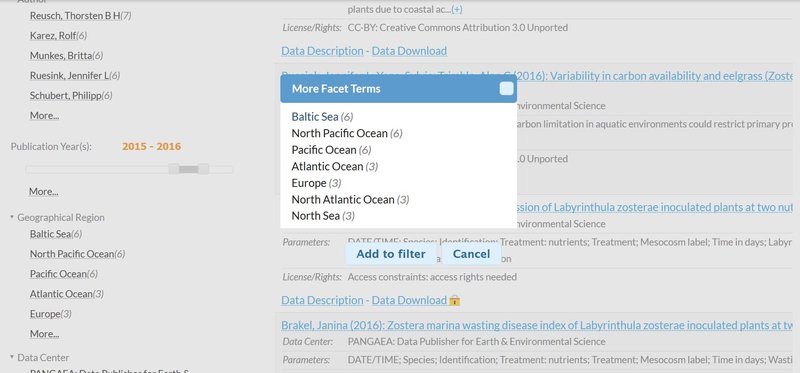This screenshot has width=800, height=373.
Task: Open Data Description link near lock icon
Action: coord(322,301)
